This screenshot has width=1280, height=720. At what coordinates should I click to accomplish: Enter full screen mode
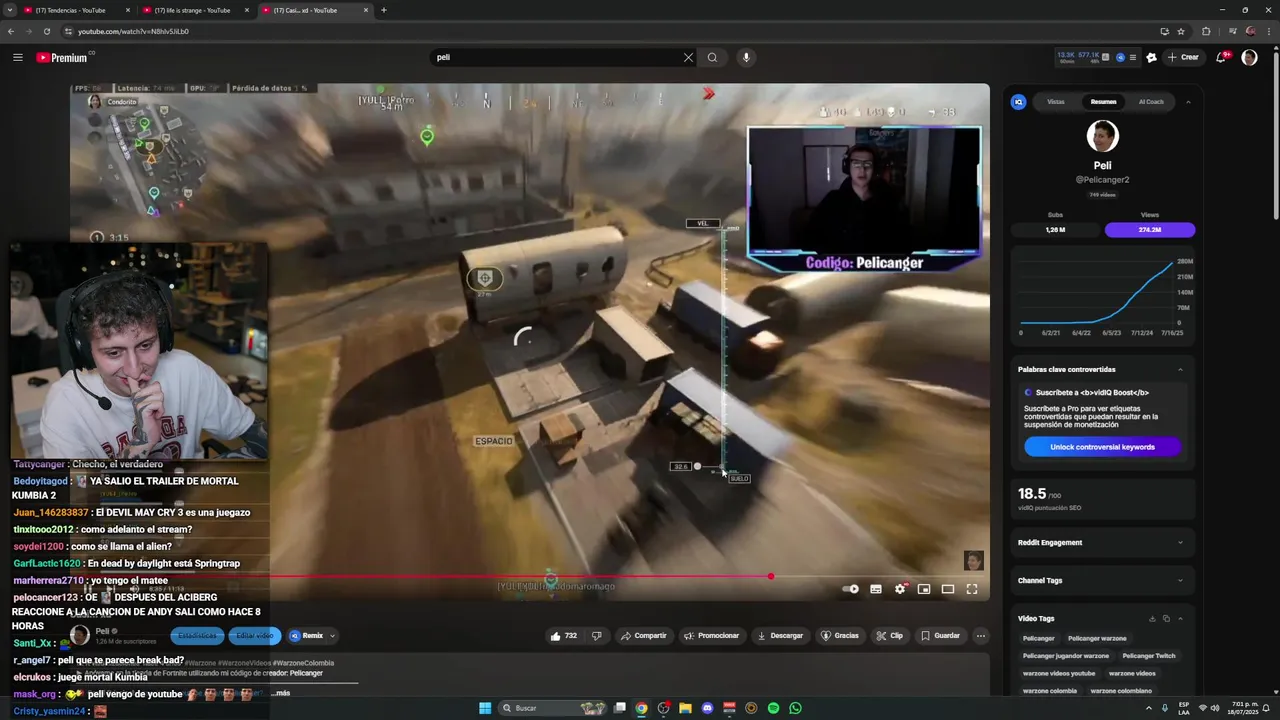972,589
